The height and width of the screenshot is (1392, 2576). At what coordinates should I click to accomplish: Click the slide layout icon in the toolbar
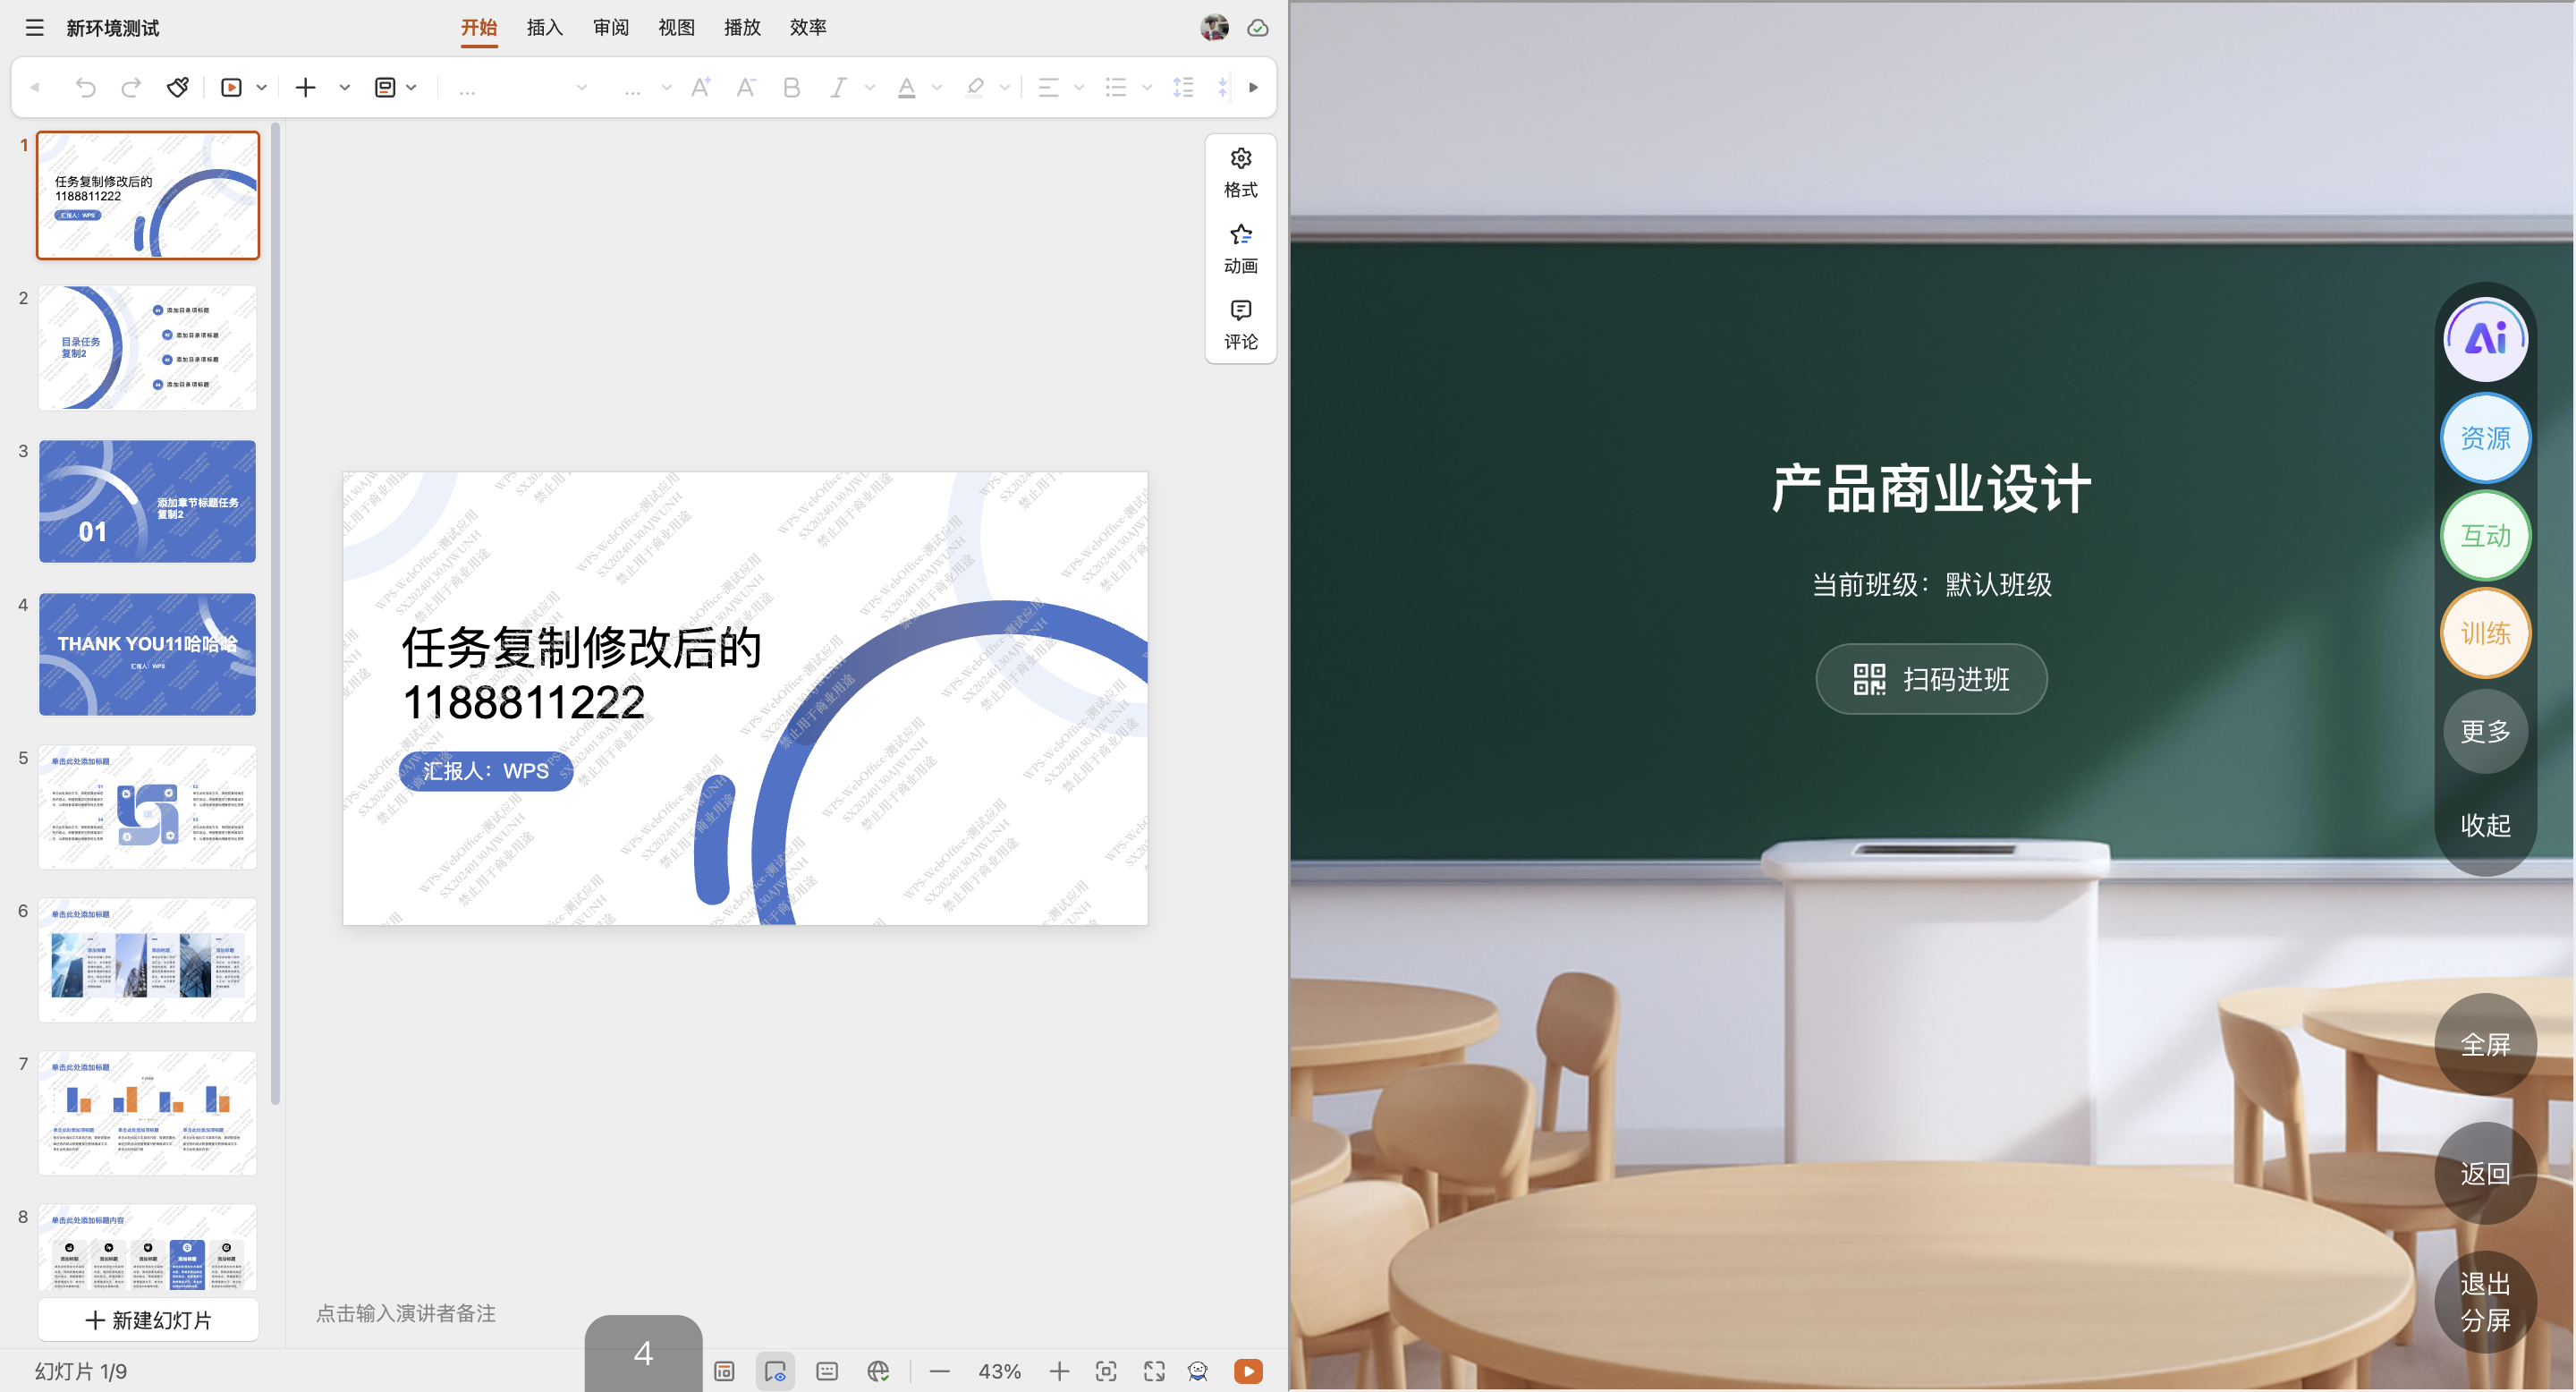coord(385,88)
